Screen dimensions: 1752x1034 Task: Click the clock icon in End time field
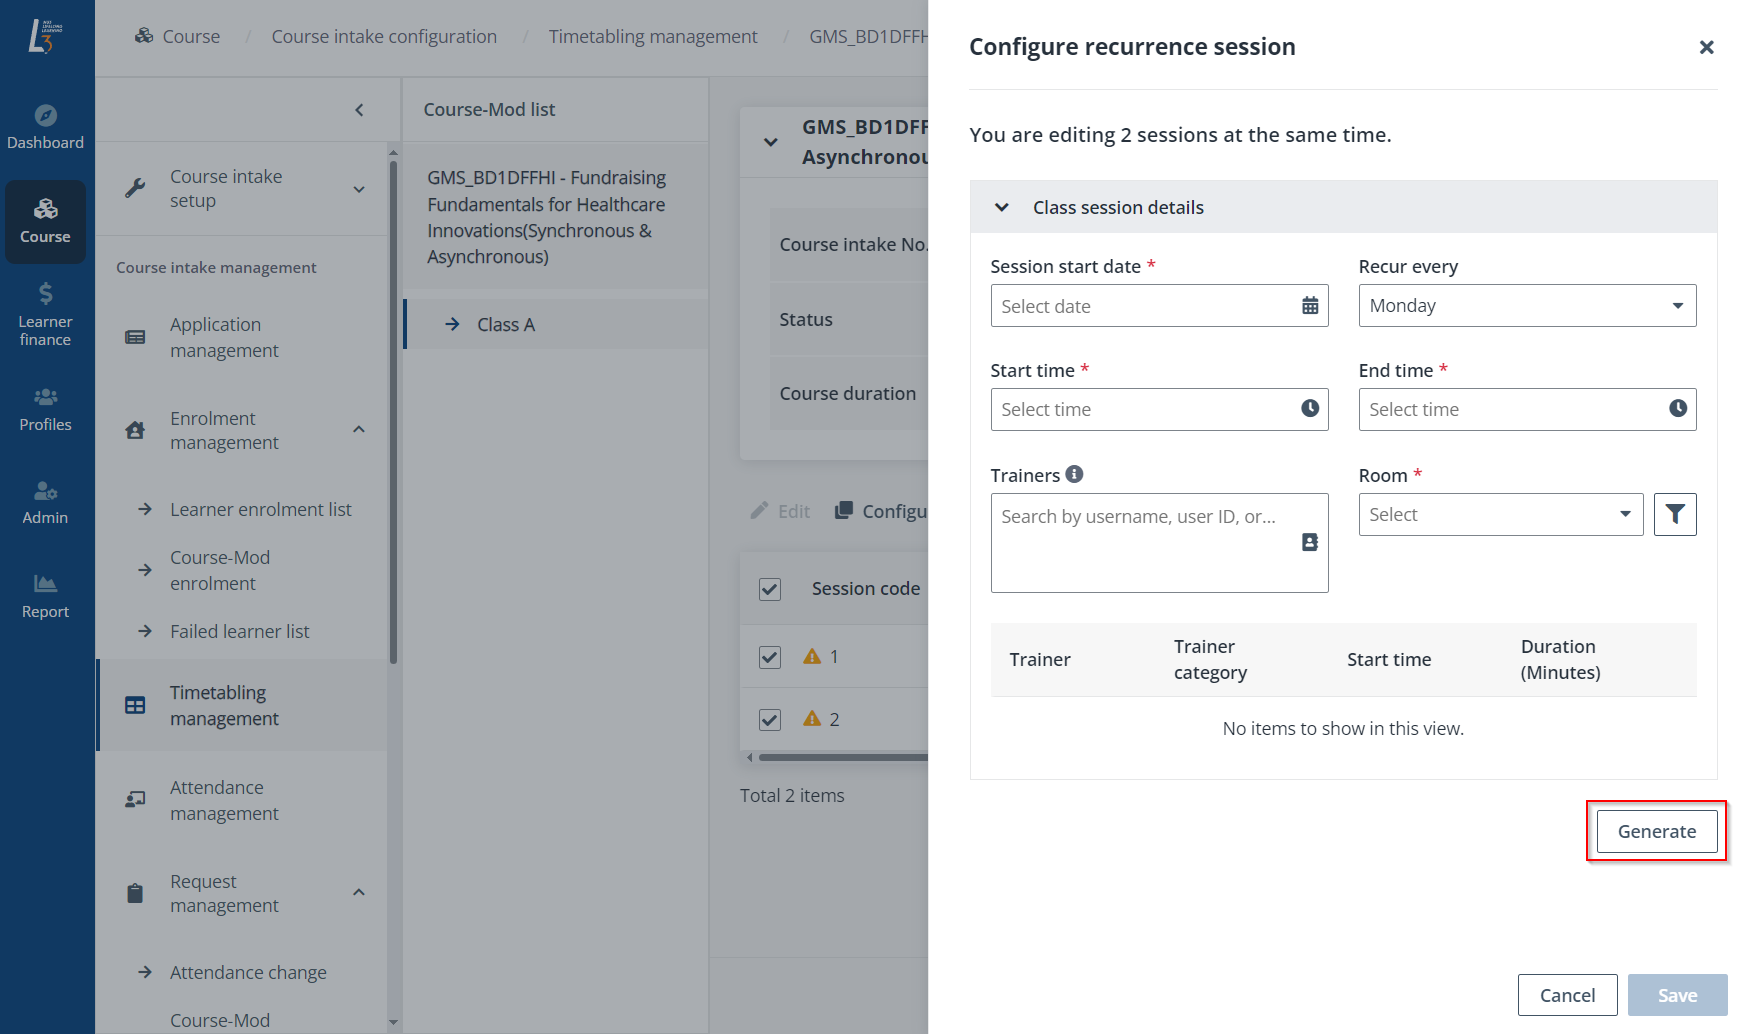point(1677,408)
